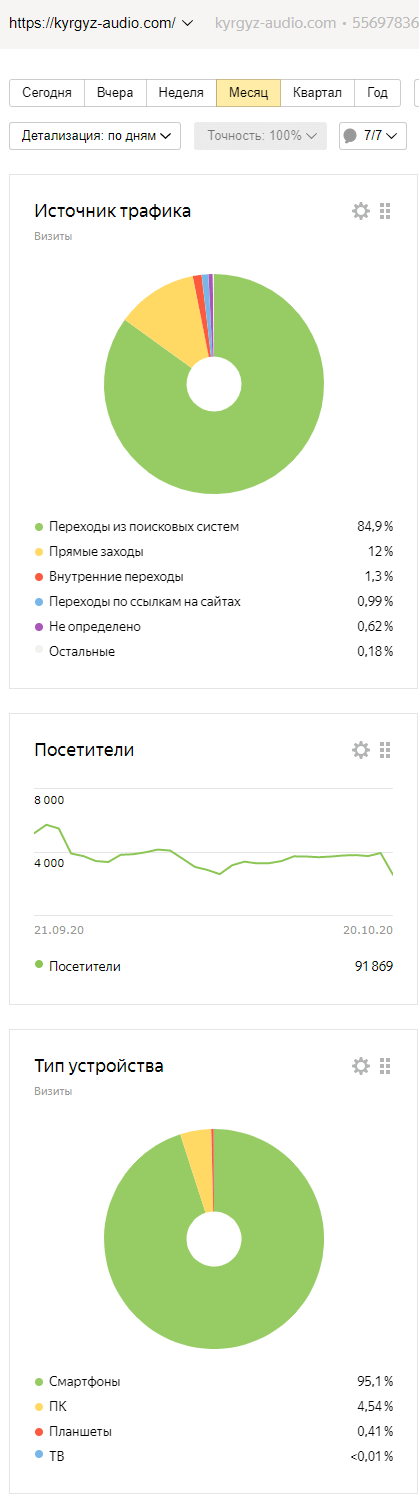This screenshot has width=419, height=1496.
Task: Switch to the Год period
Action: (x=377, y=93)
